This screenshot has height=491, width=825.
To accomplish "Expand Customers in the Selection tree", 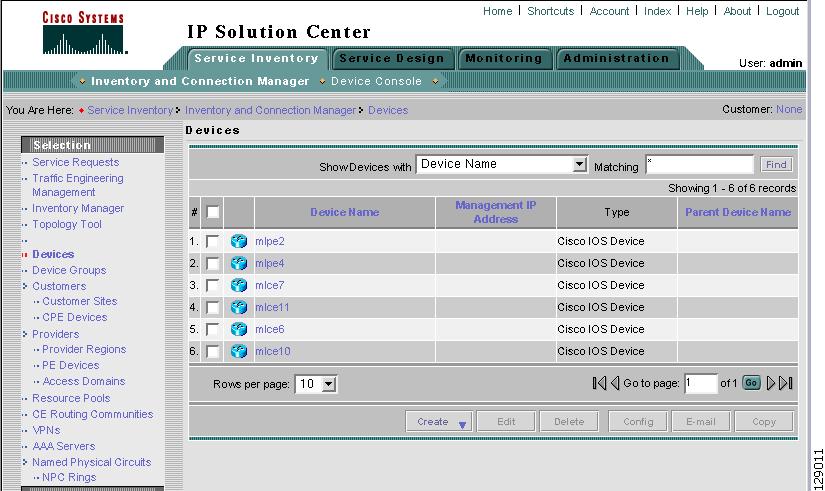I will (25, 286).
